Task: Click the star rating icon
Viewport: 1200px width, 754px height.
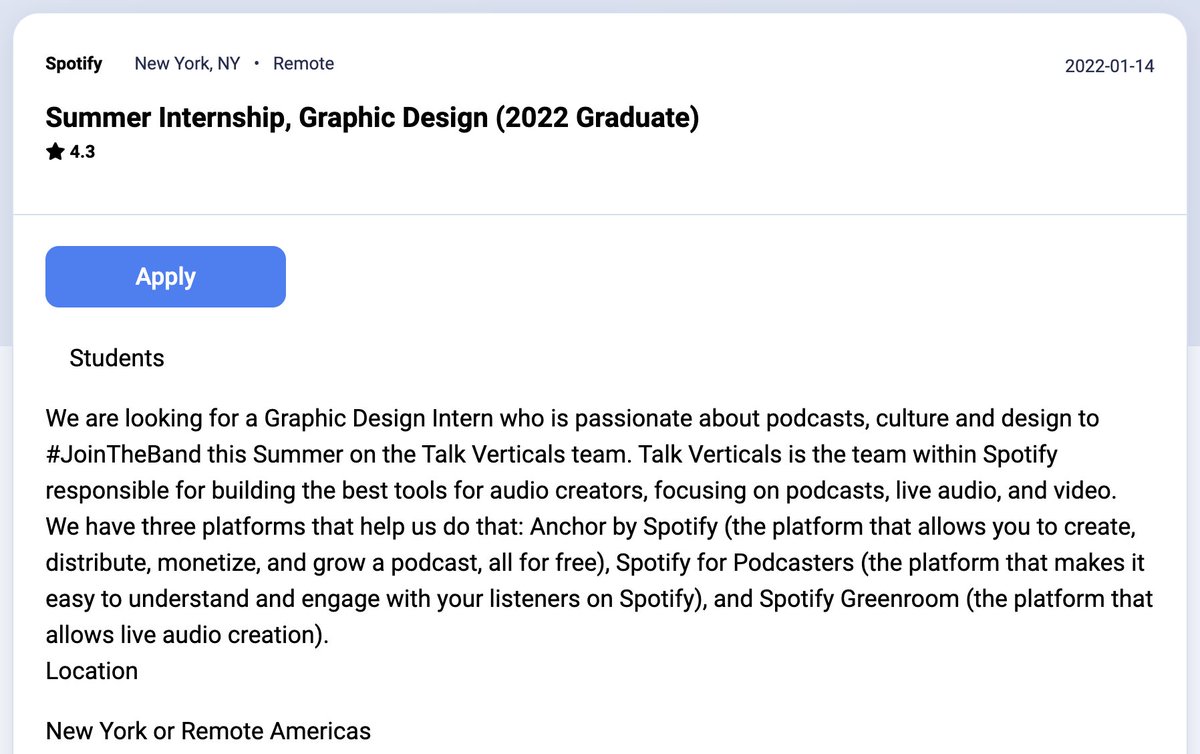Action: tap(54, 151)
